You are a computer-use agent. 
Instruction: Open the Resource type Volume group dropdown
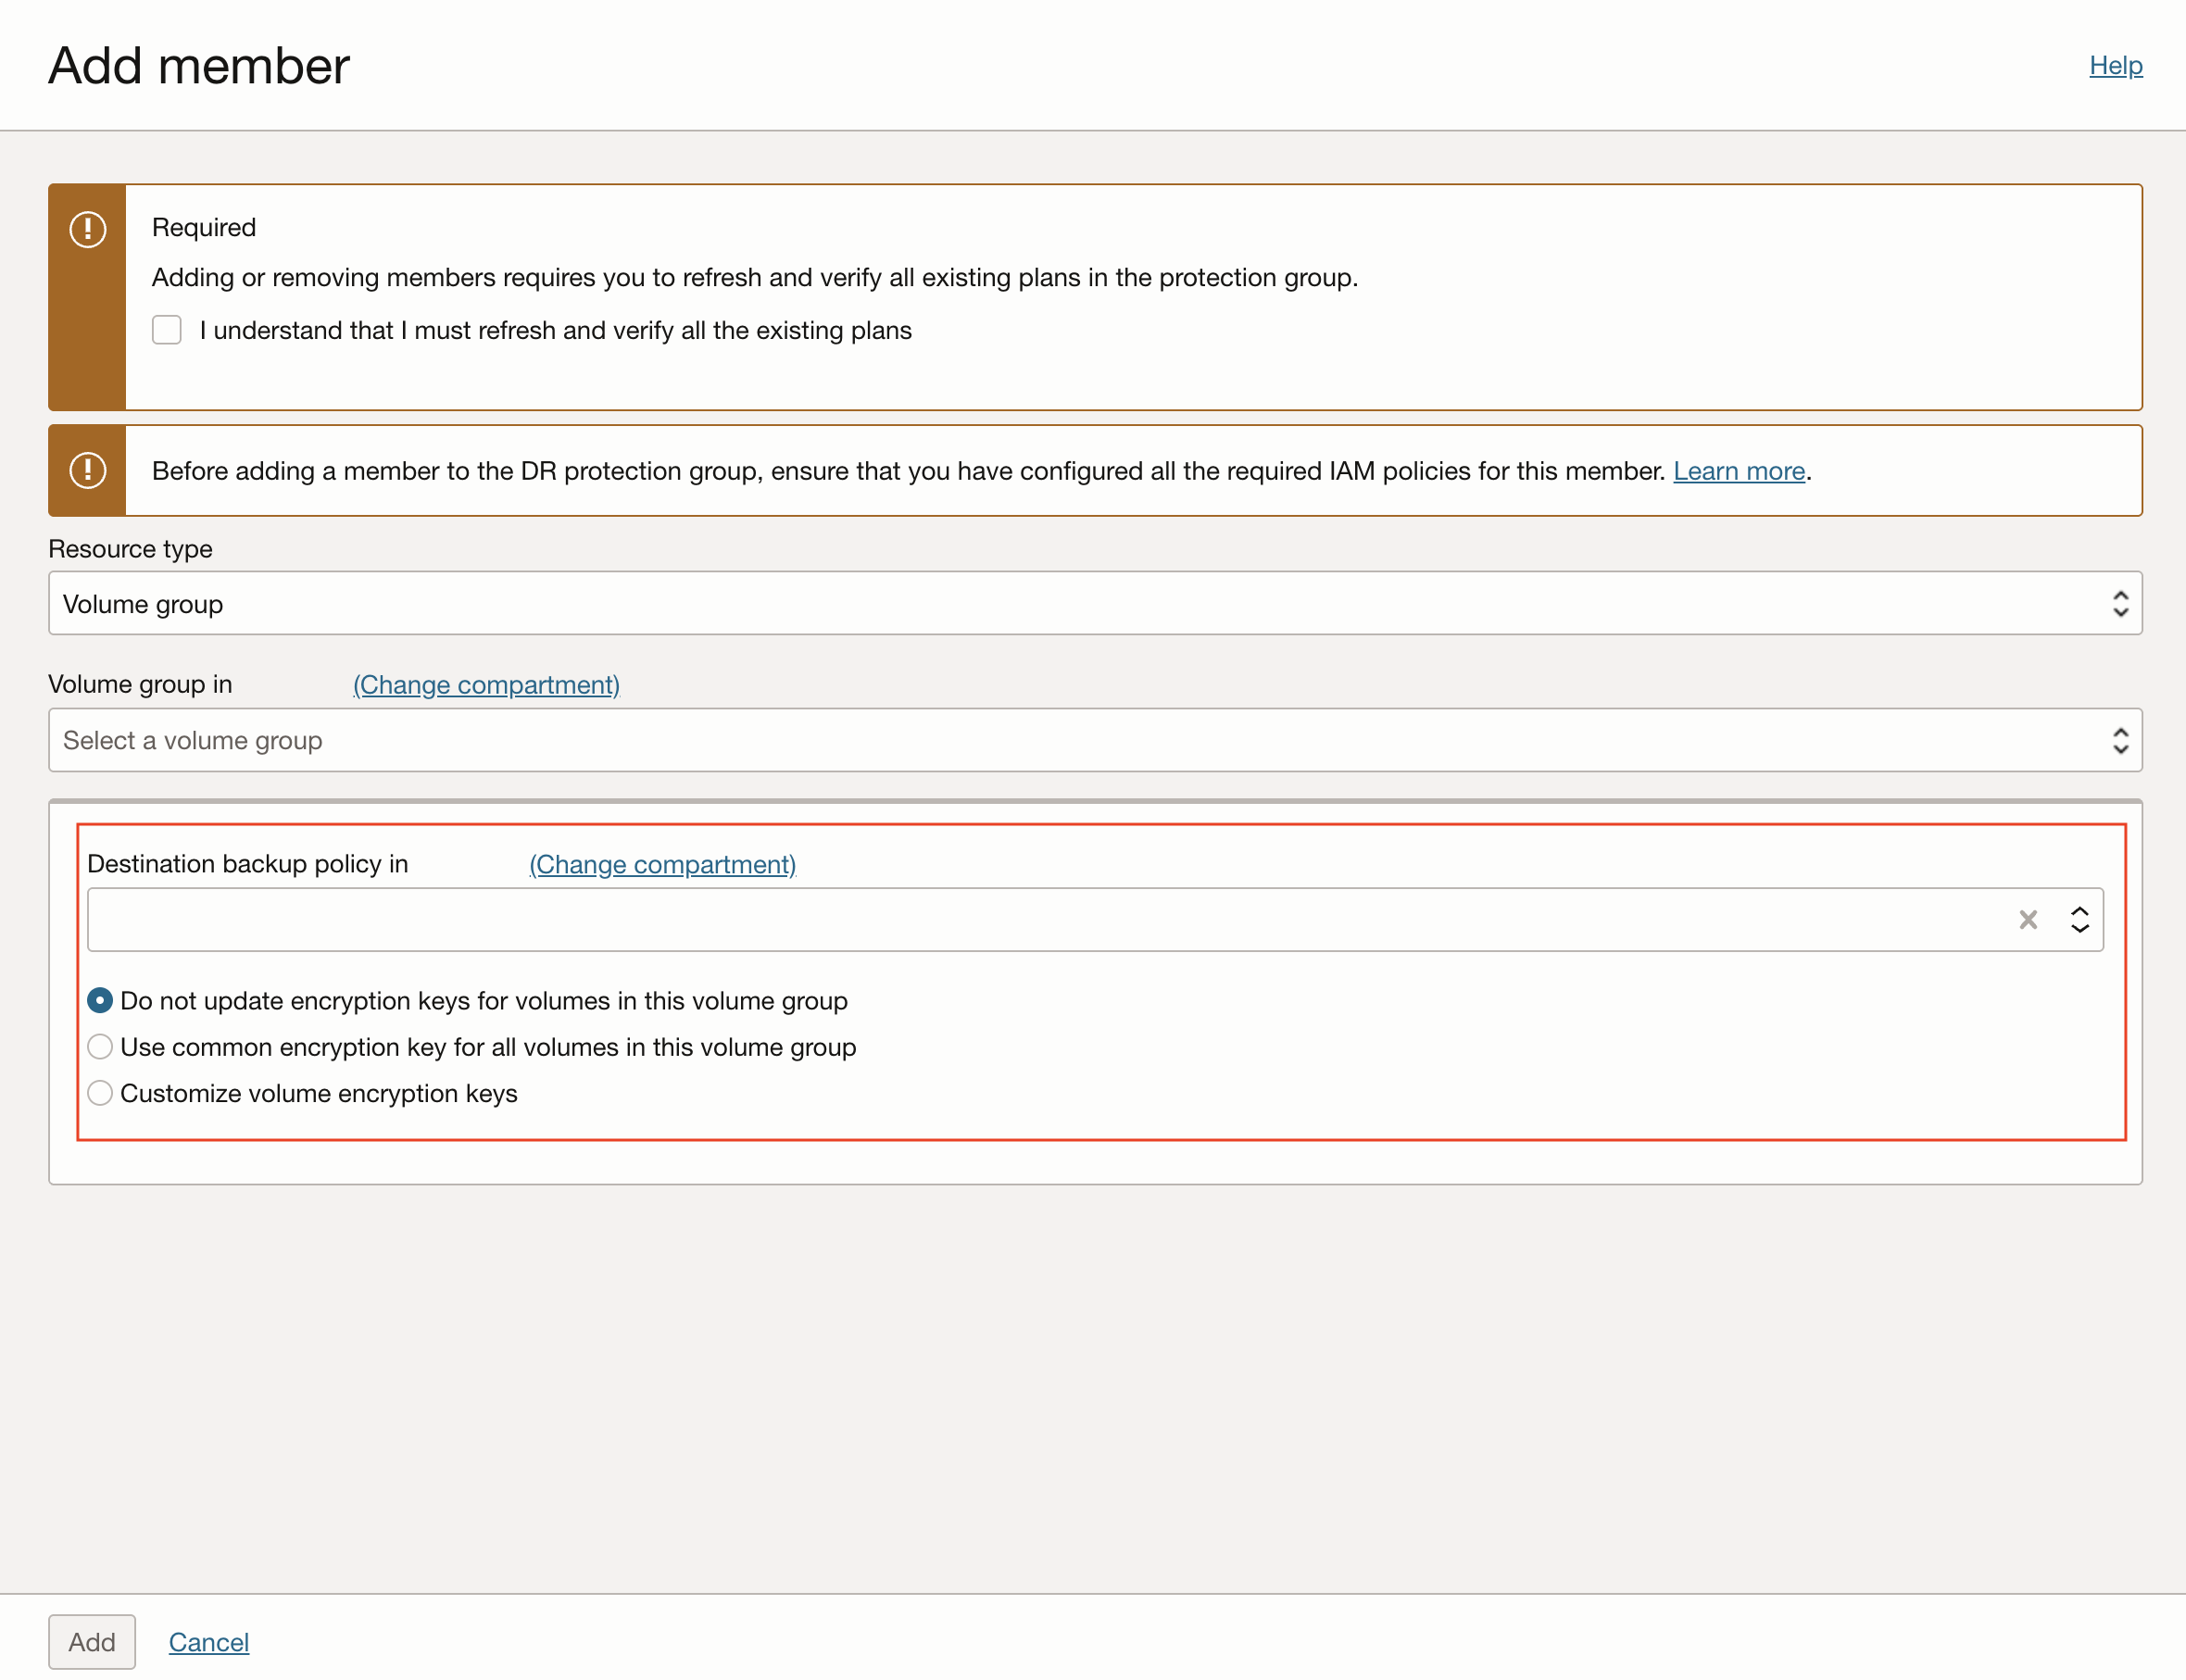click(1000, 603)
